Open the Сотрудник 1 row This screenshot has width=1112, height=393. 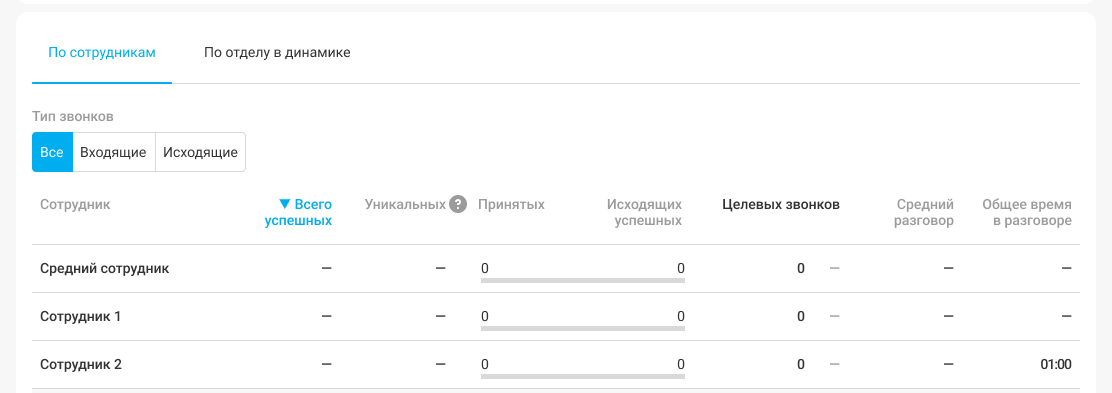[556, 316]
